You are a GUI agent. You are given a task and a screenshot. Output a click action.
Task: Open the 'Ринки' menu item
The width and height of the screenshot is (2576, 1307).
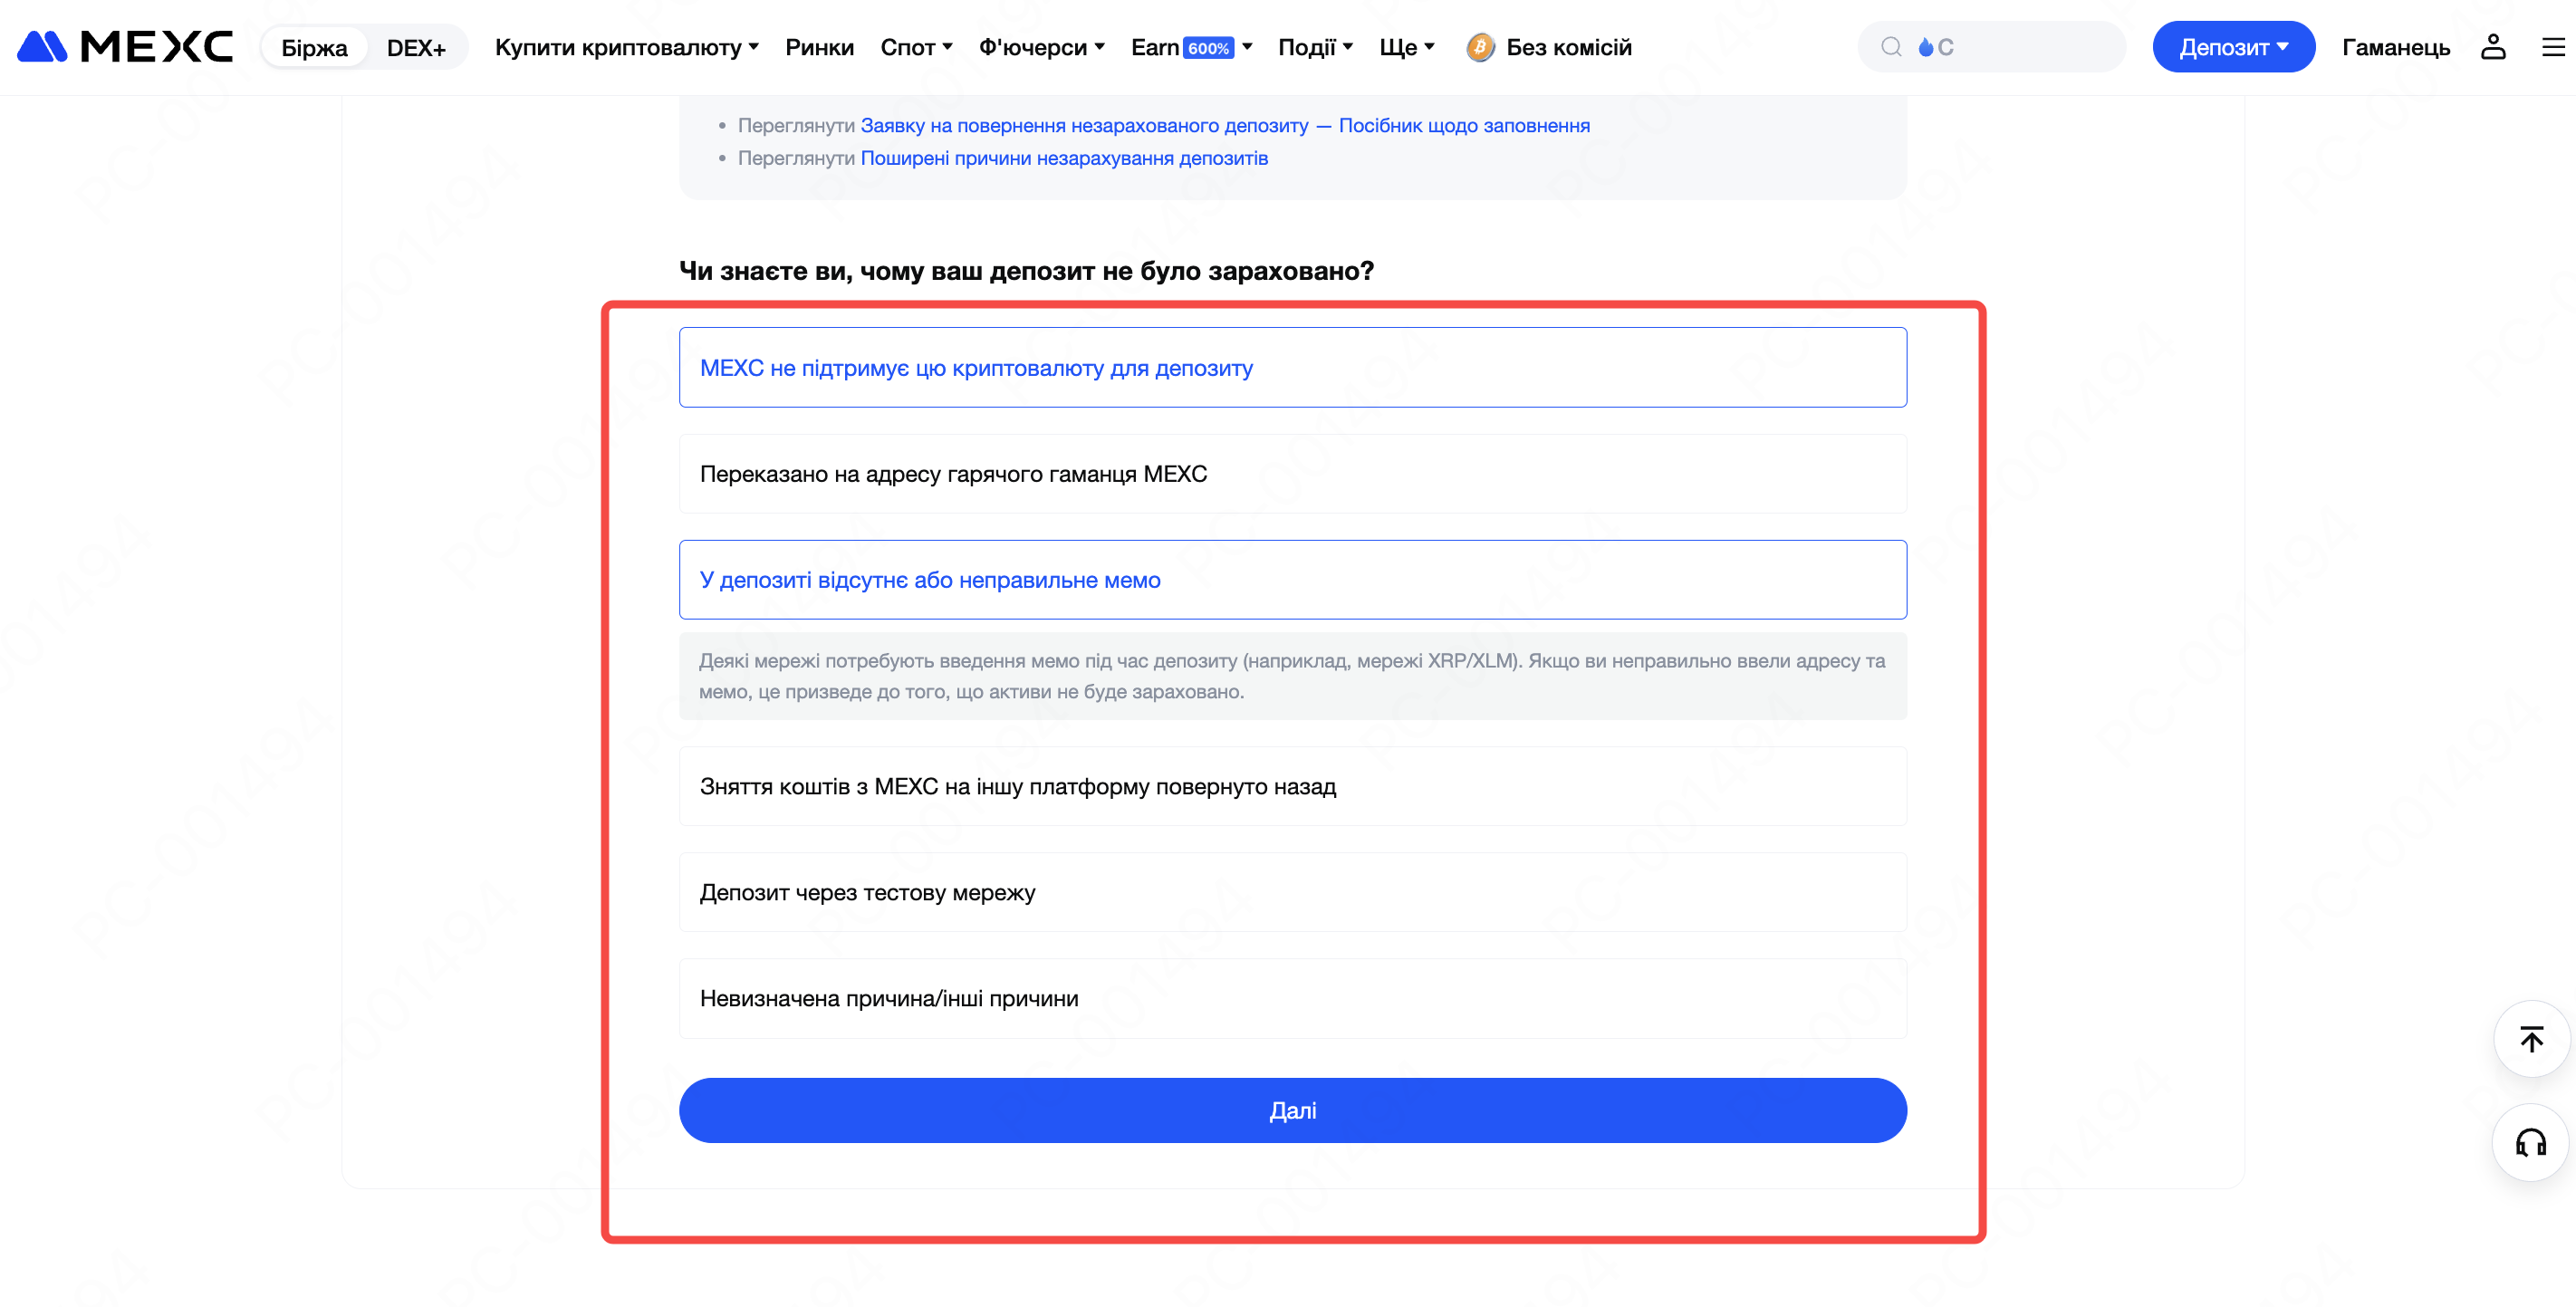[819, 47]
